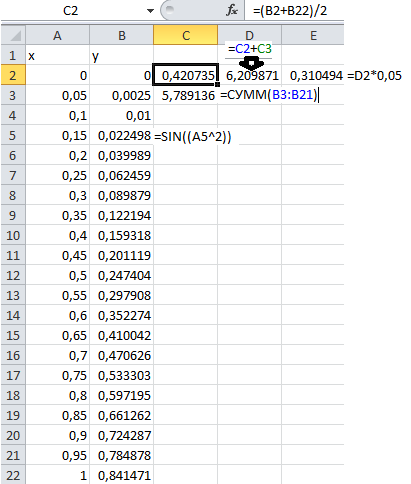The image size is (411, 484).
Task: Click the formula bar expand handle circle
Action: [170, 9]
